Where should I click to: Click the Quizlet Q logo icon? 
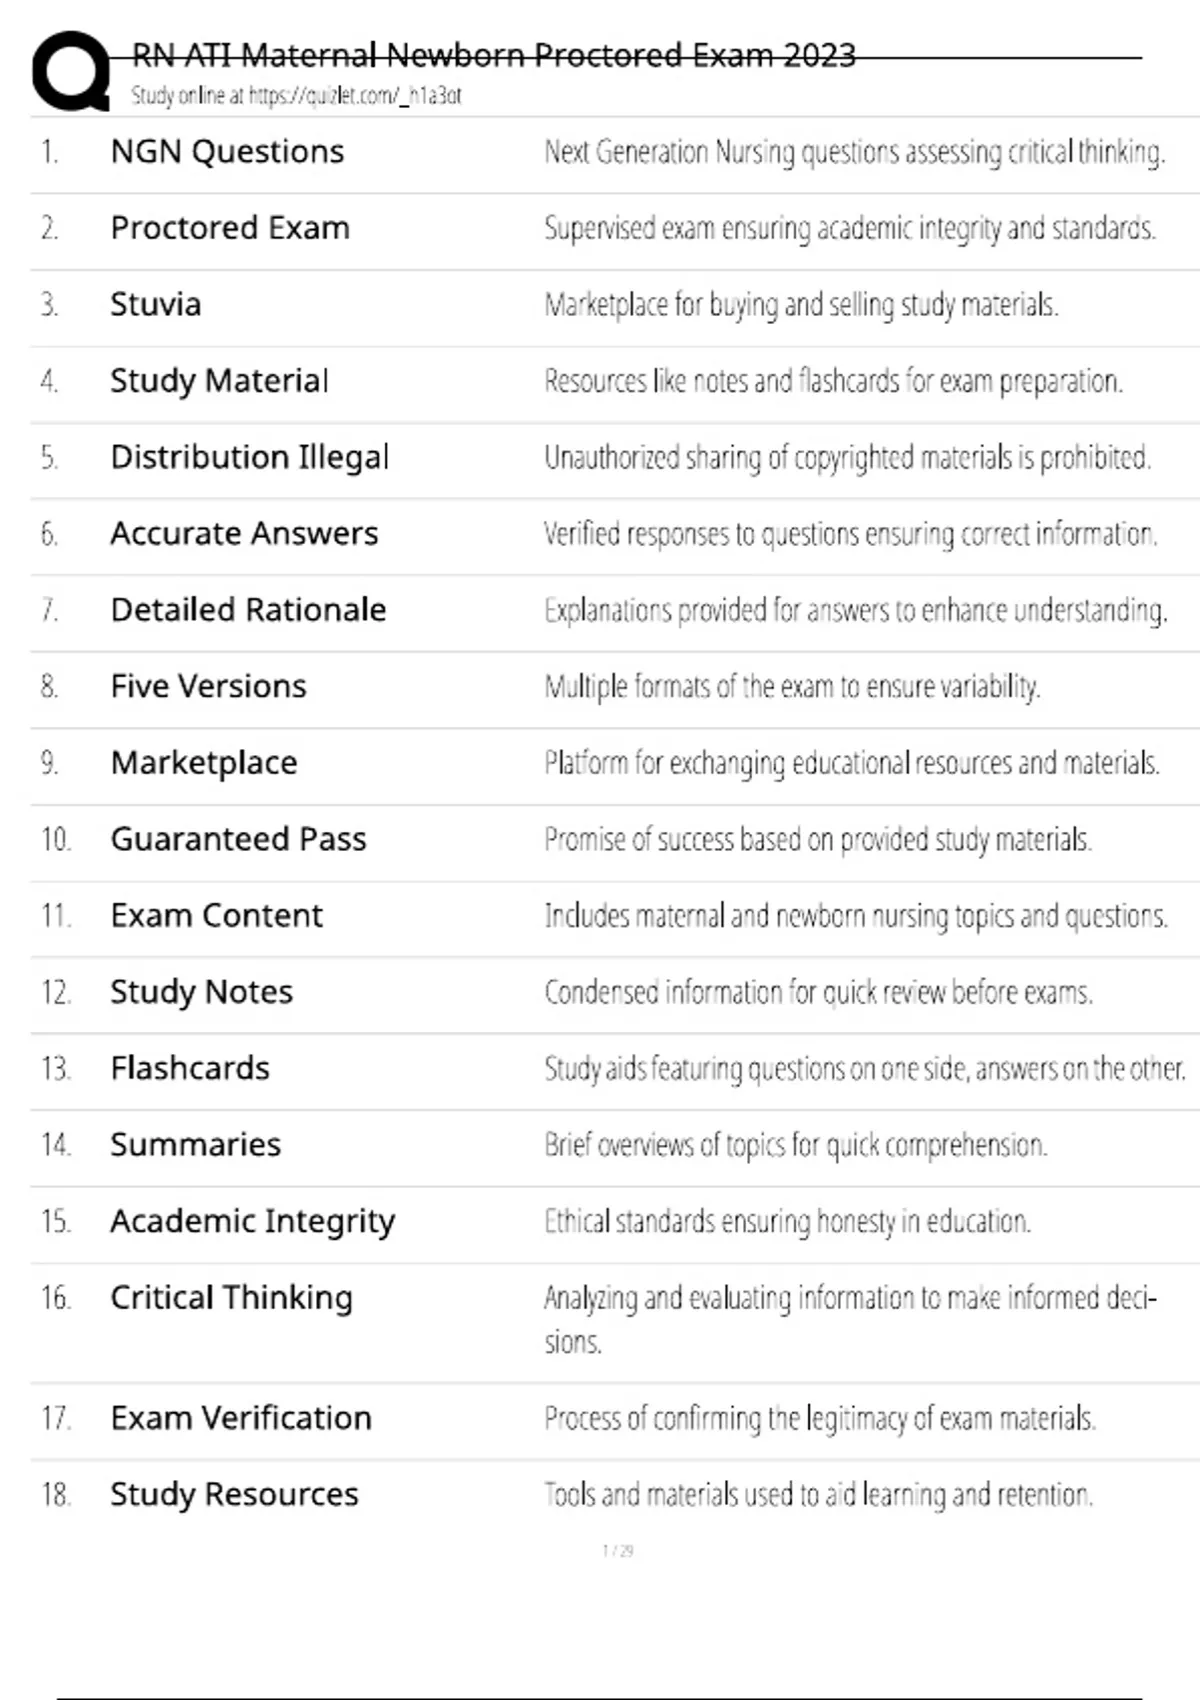pos(70,70)
